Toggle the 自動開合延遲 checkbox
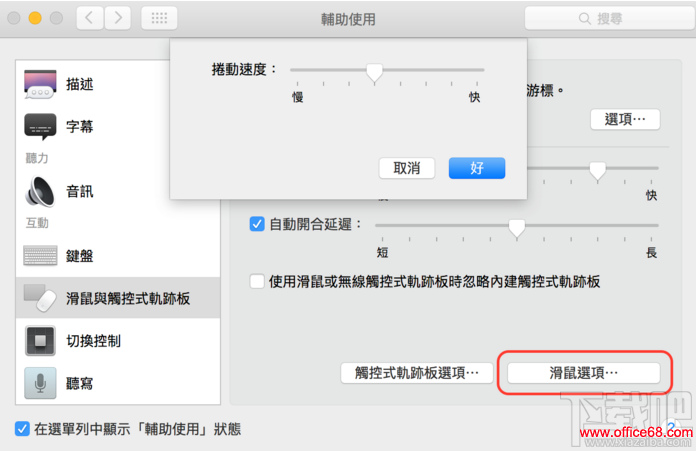This screenshot has width=700, height=452. tap(257, 224)
